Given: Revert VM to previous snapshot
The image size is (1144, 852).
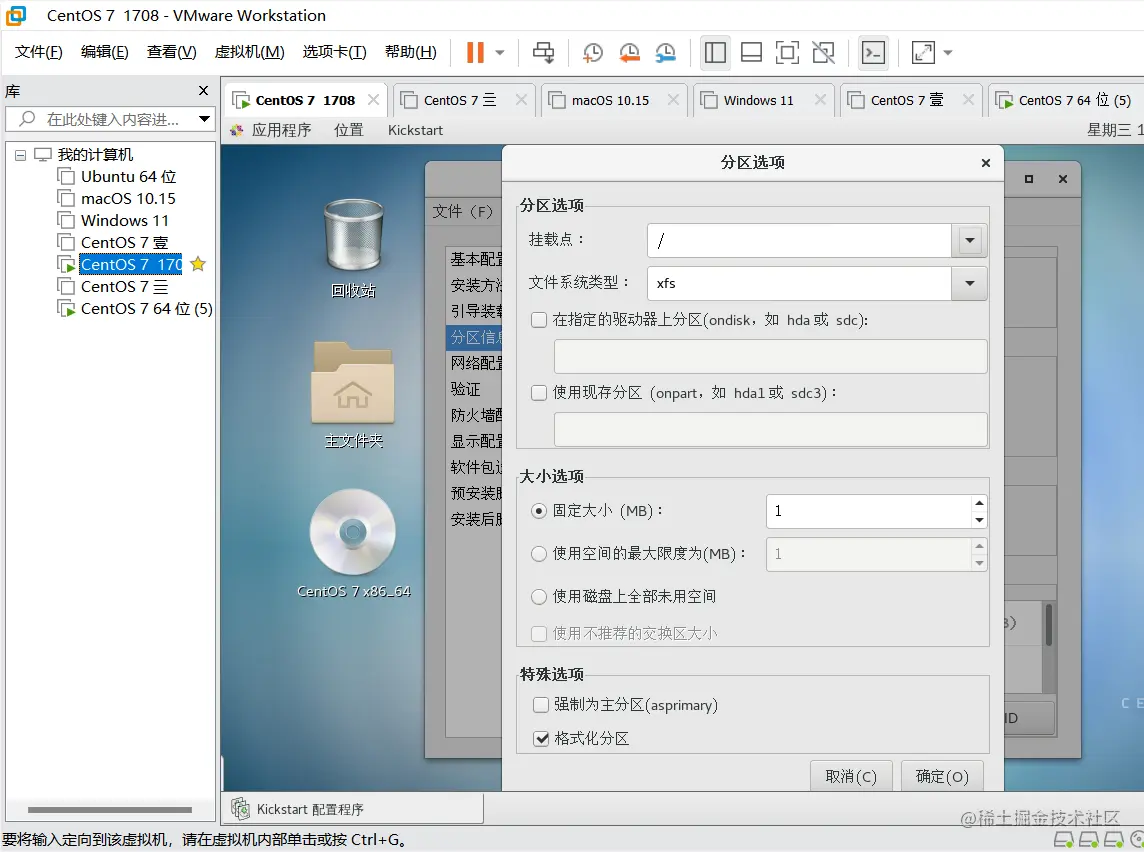Looking at the screenshot, I should click(629, 53).
